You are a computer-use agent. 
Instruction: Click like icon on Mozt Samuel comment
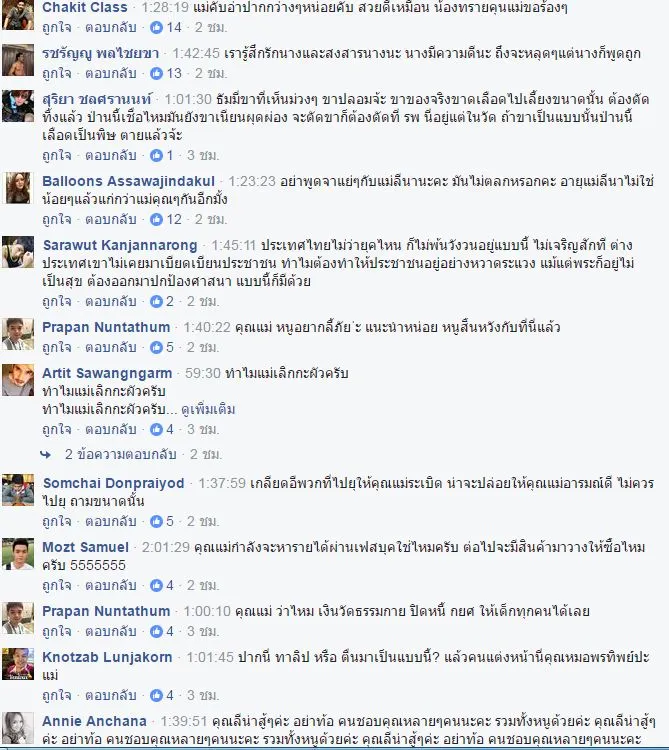coord(156,585)
